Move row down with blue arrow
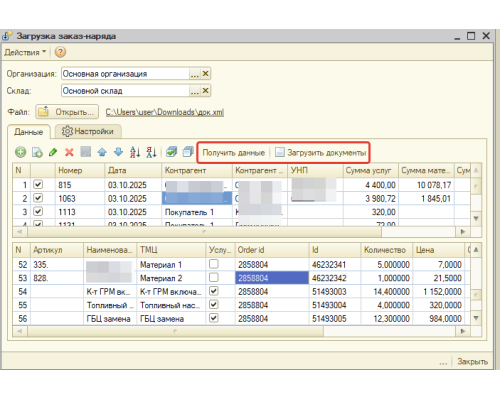Screen dimensions: 500x400 118,152
